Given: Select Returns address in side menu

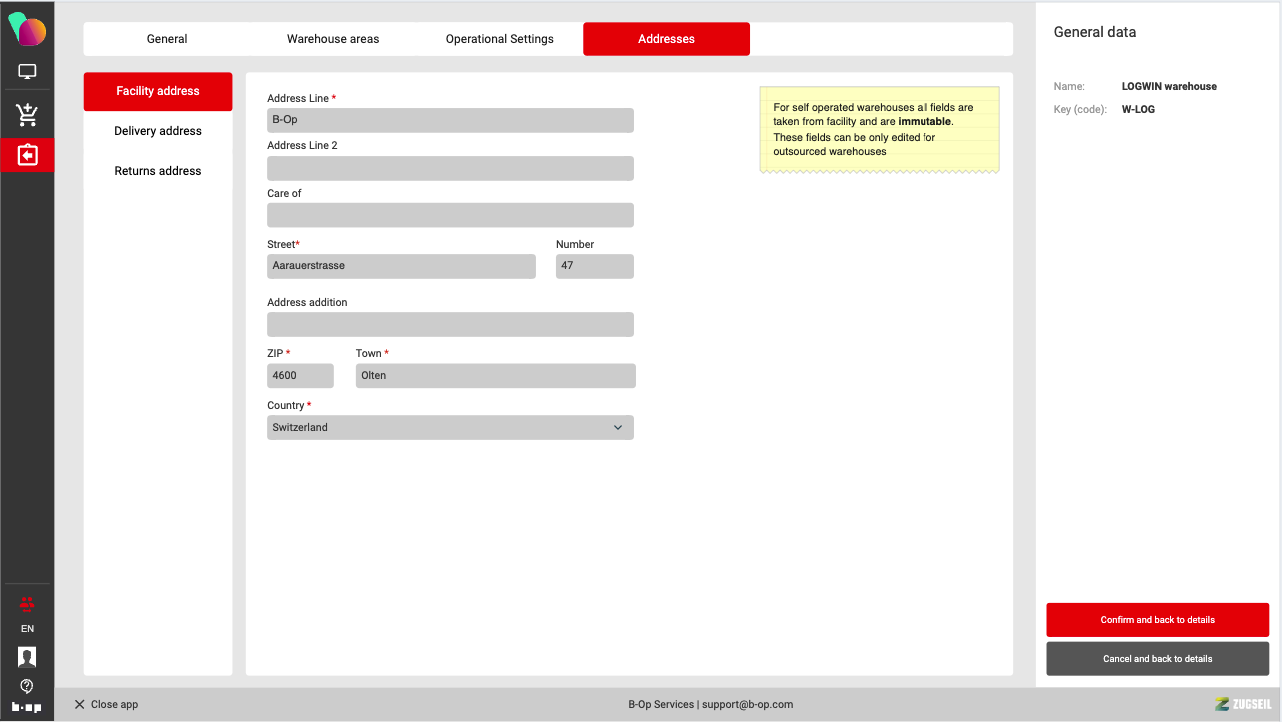Looking at the screenshot, I should 158,171.
